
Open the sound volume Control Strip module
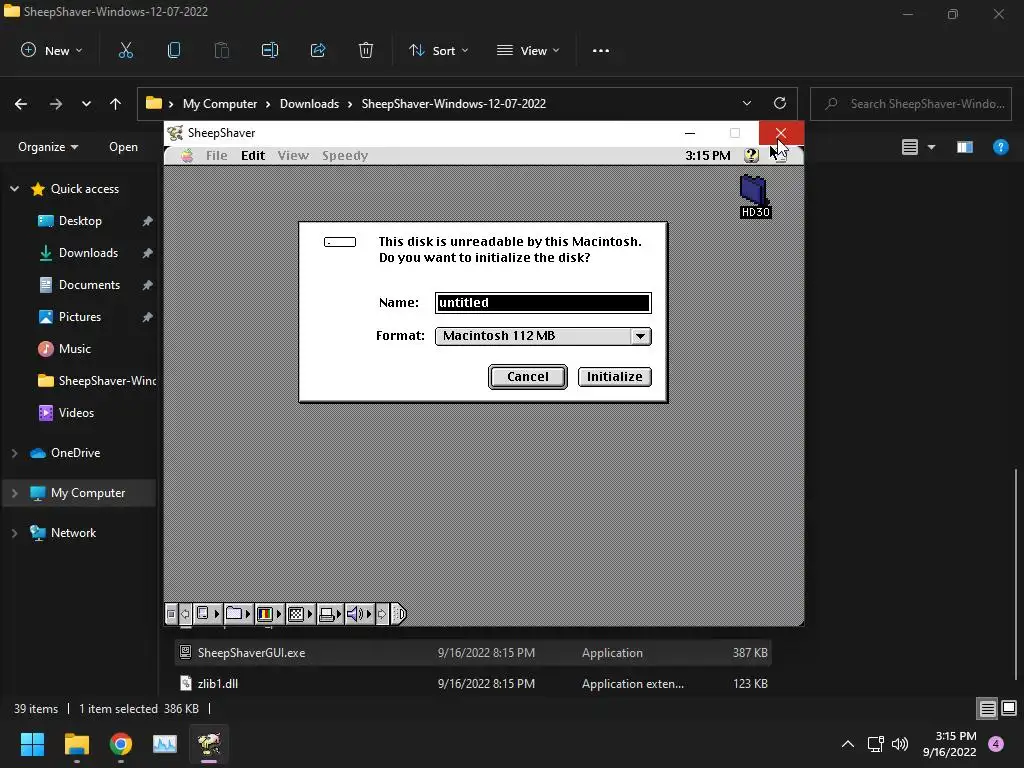359,614
